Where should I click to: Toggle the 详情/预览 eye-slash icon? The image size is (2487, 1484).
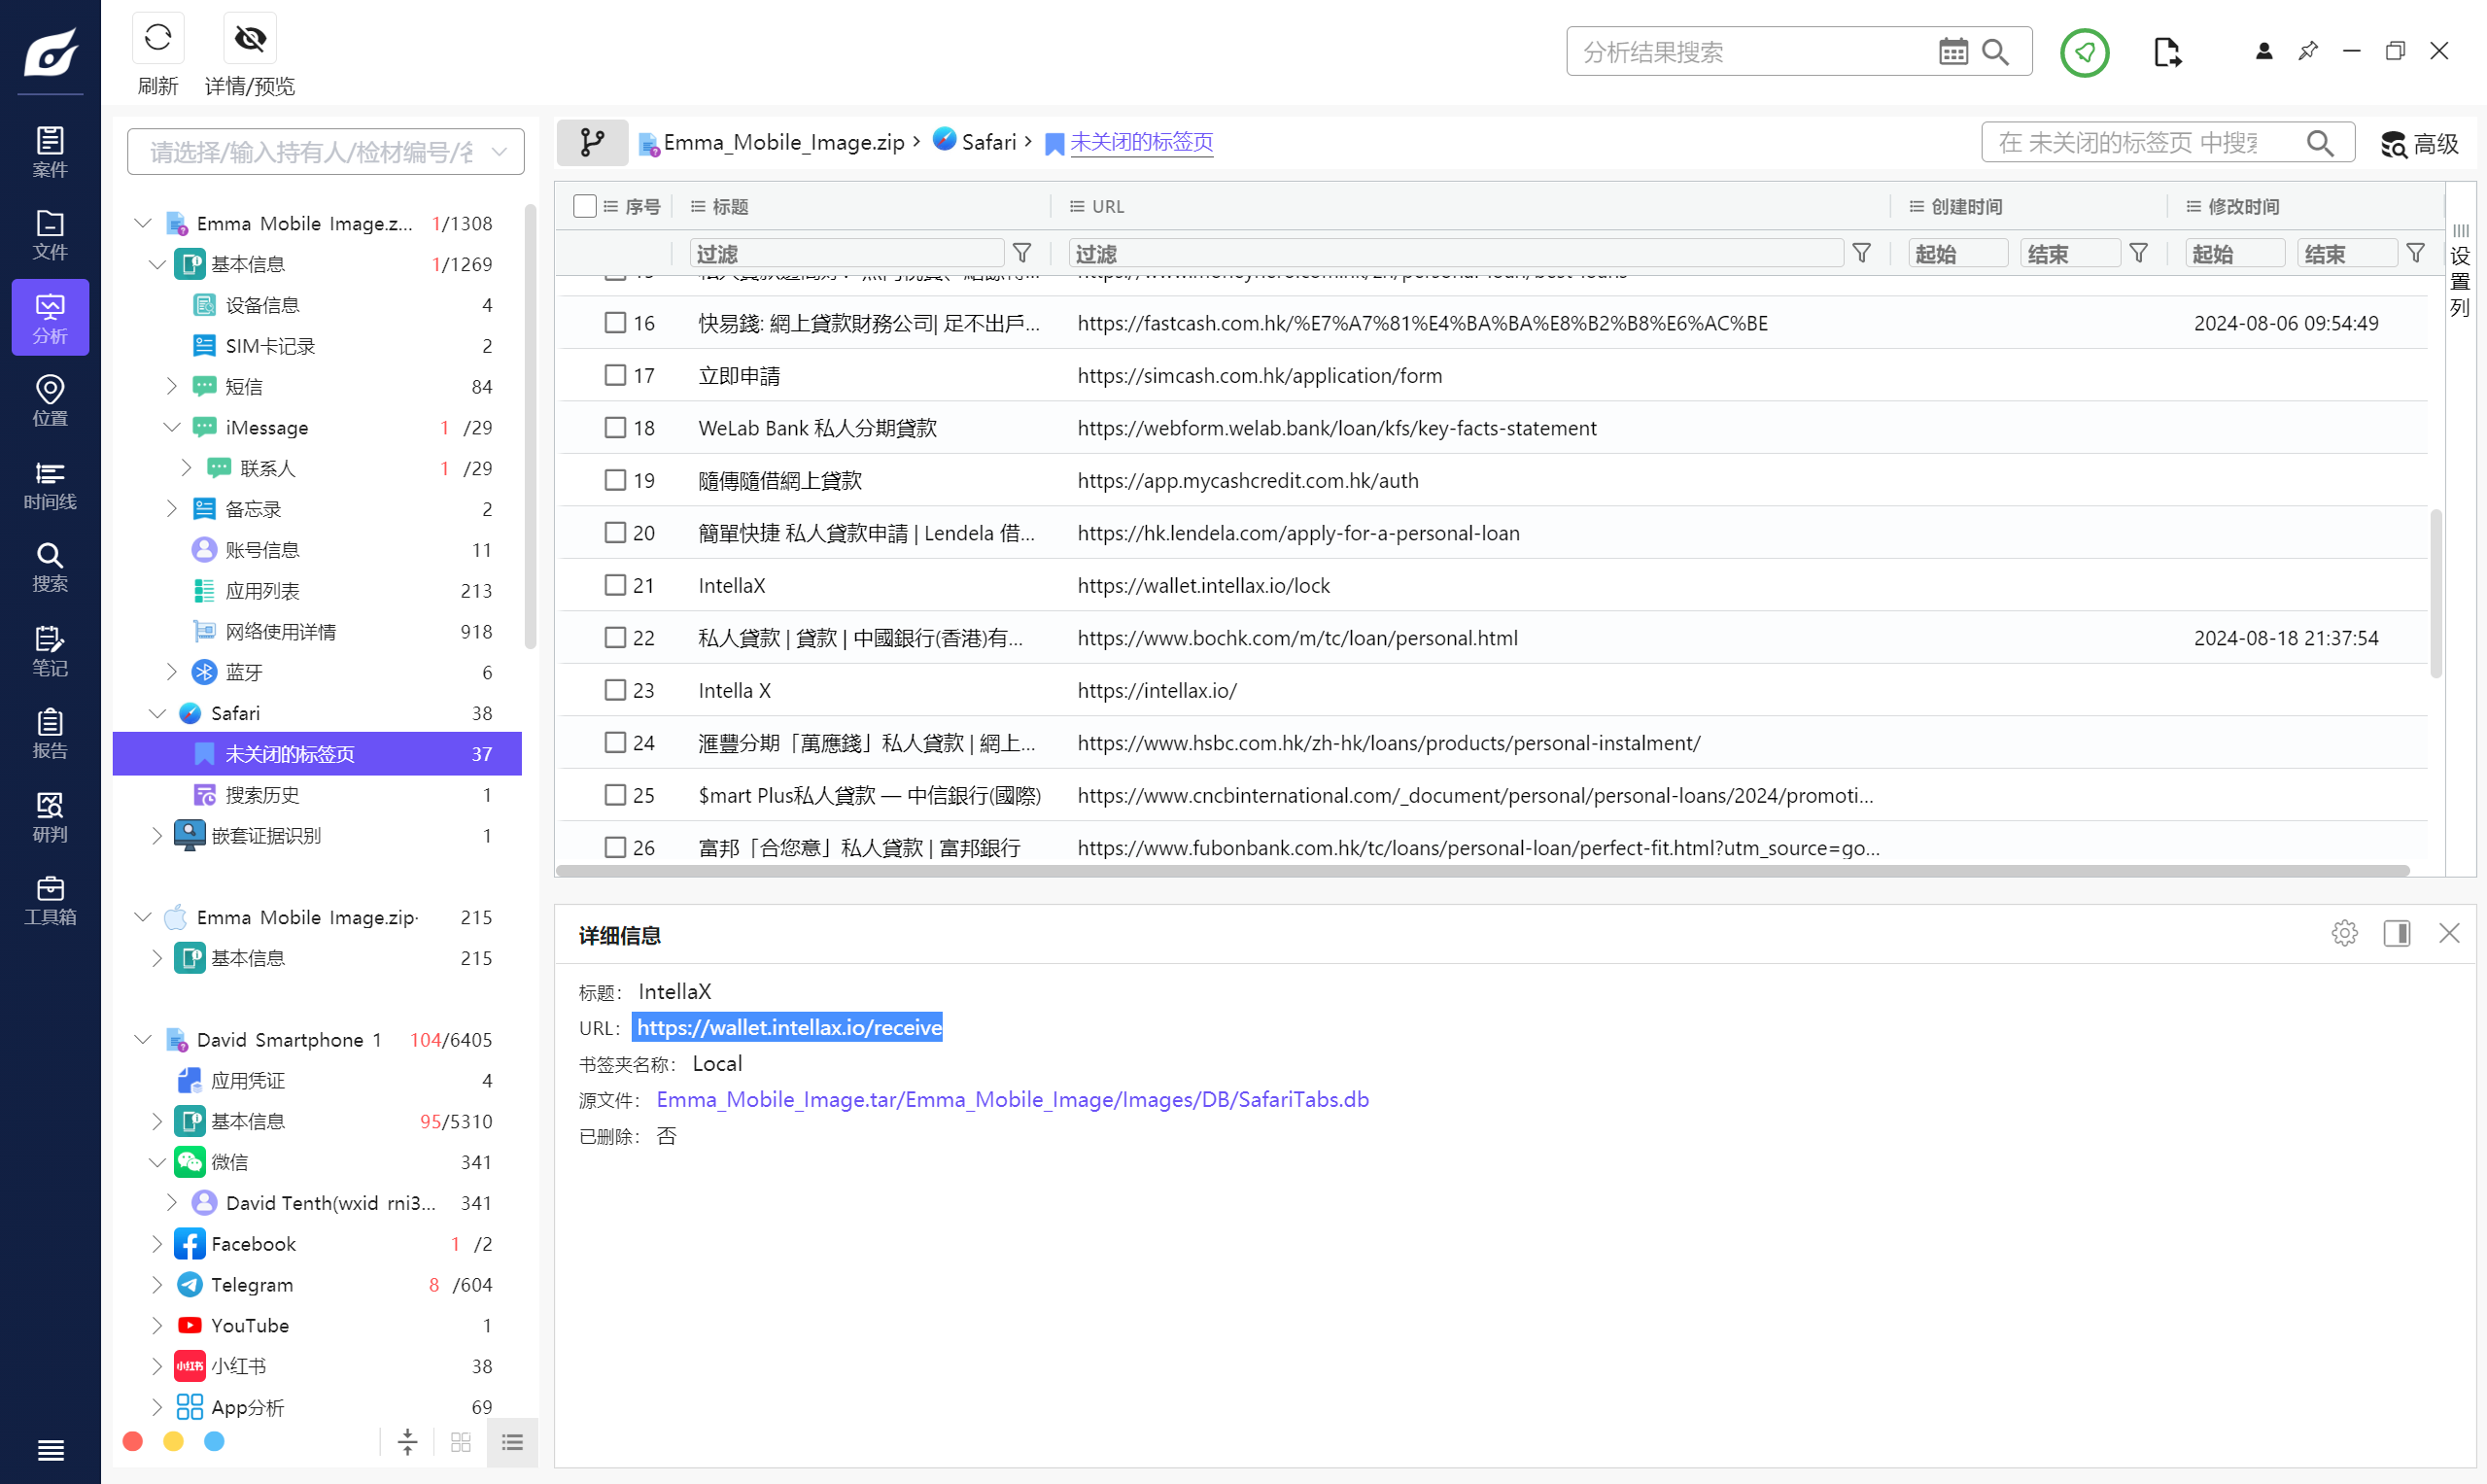[x=250, y=38]
